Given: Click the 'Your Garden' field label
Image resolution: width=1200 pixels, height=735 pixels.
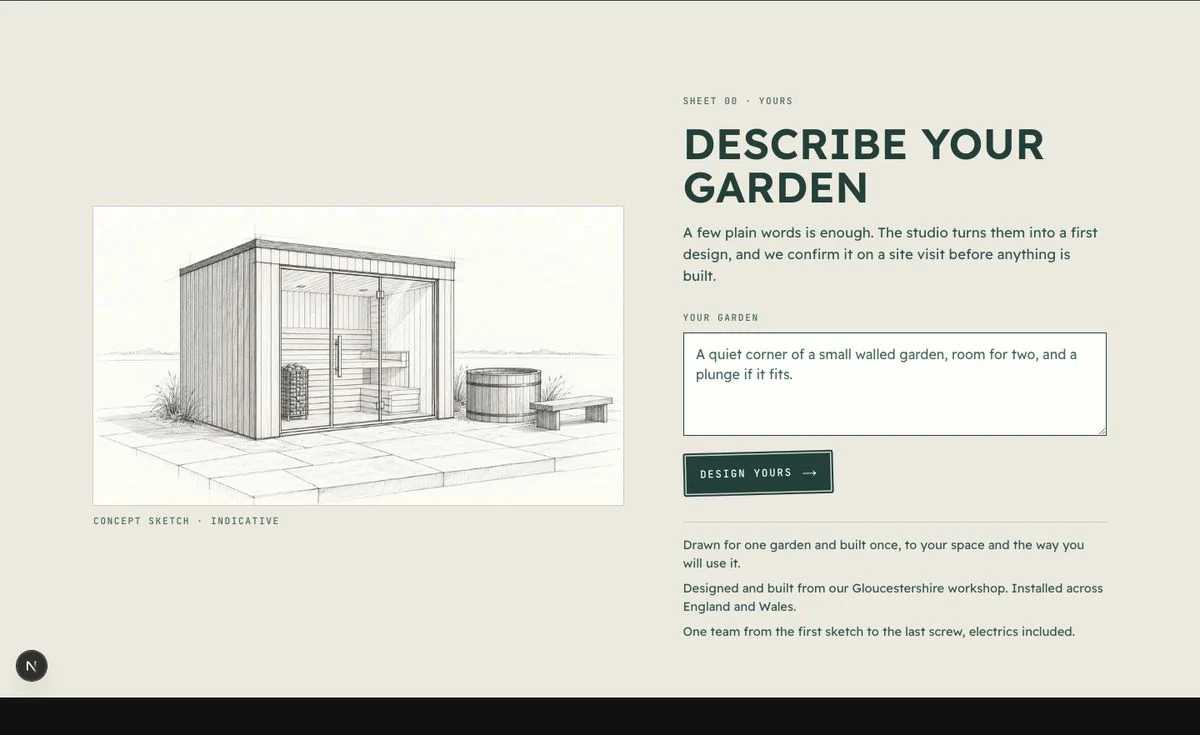Looking at the screenshot, I should [721, 318].
